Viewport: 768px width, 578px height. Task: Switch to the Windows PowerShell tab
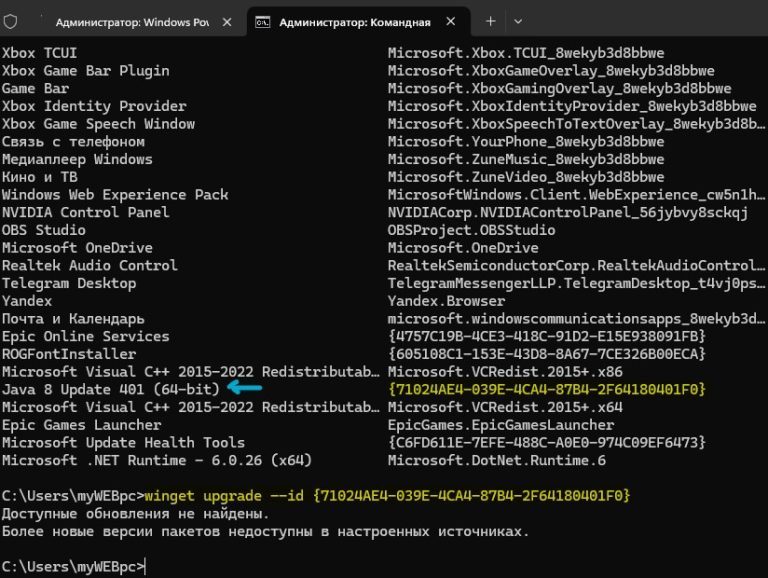tap(132, 22)
